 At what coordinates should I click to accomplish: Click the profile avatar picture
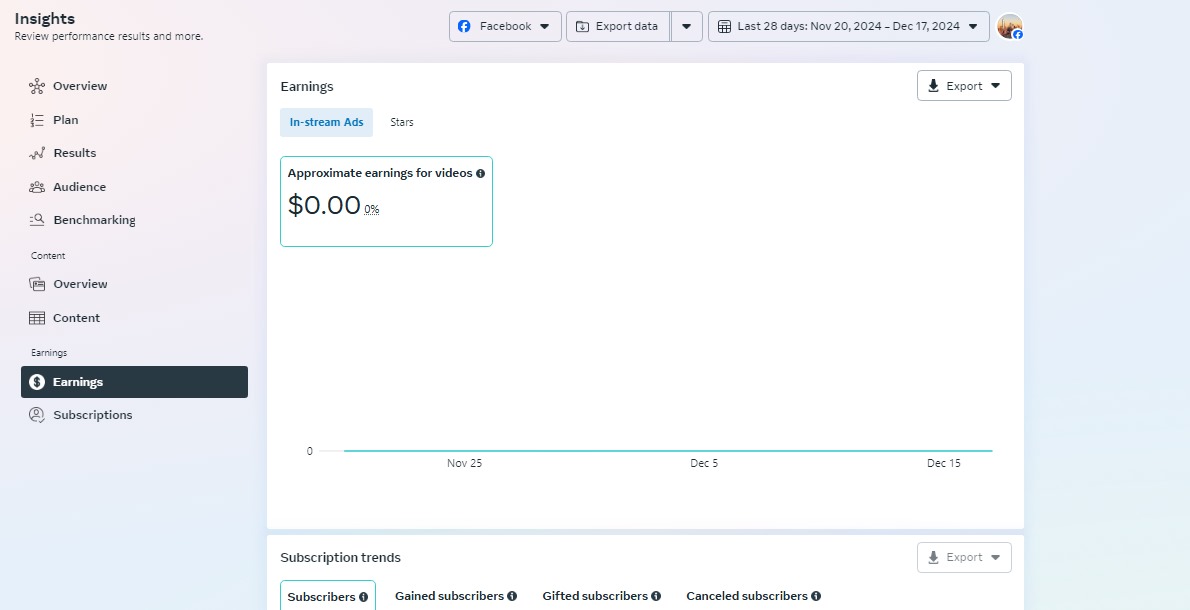(1009, 26)
